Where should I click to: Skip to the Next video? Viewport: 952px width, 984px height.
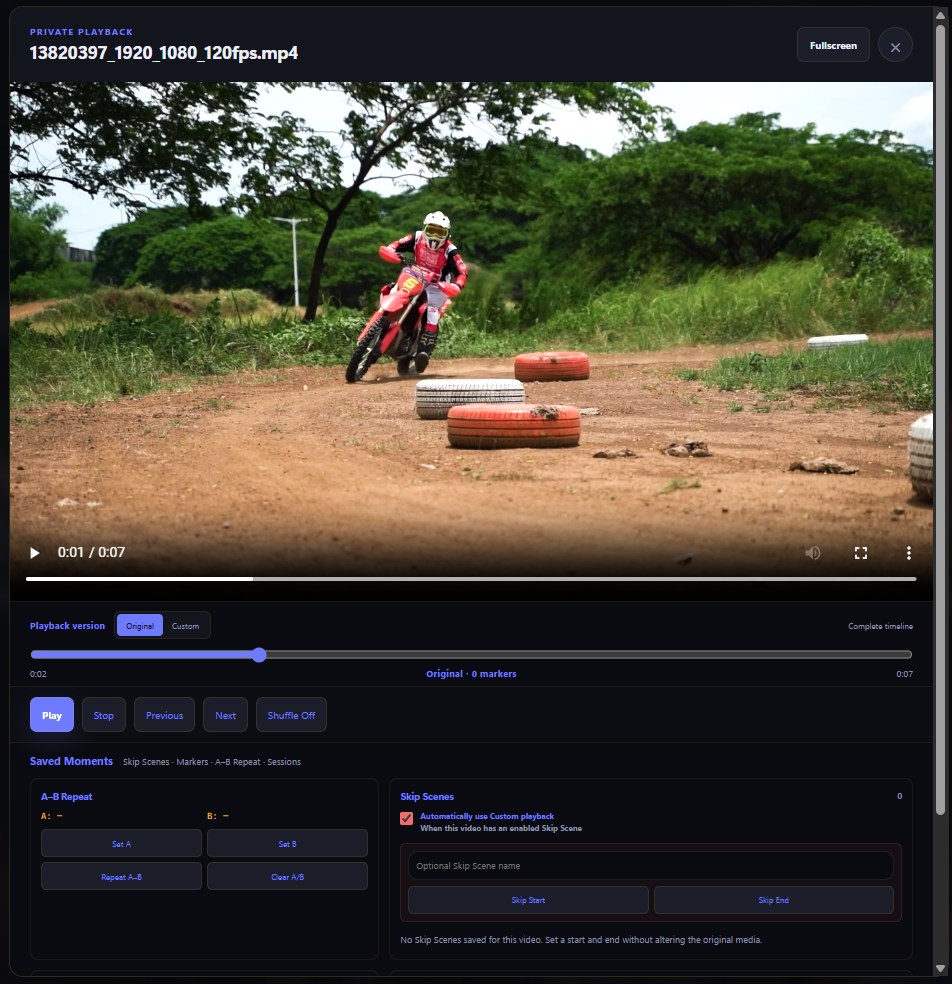(225, 715)
